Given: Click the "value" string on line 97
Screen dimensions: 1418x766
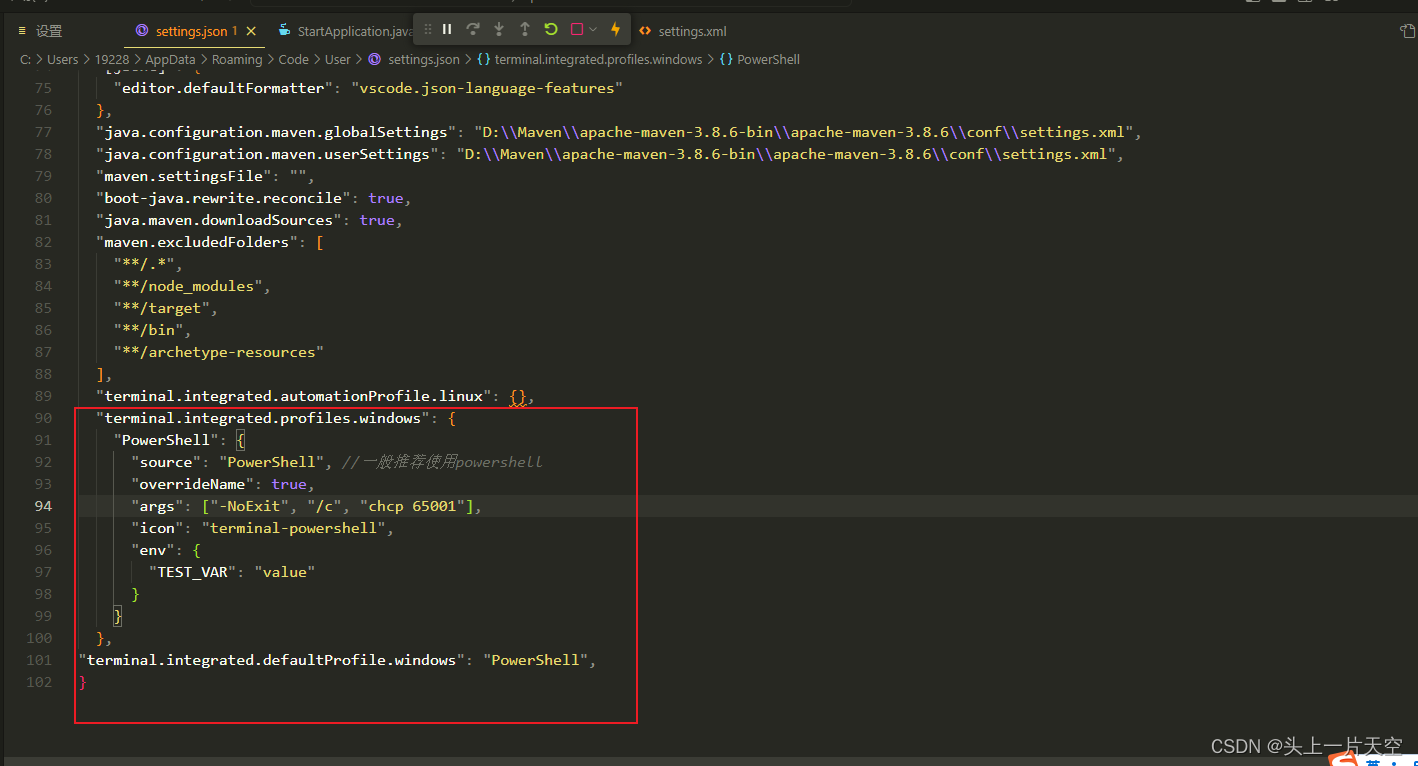Looking at the screenshot, I should [285, 572].
